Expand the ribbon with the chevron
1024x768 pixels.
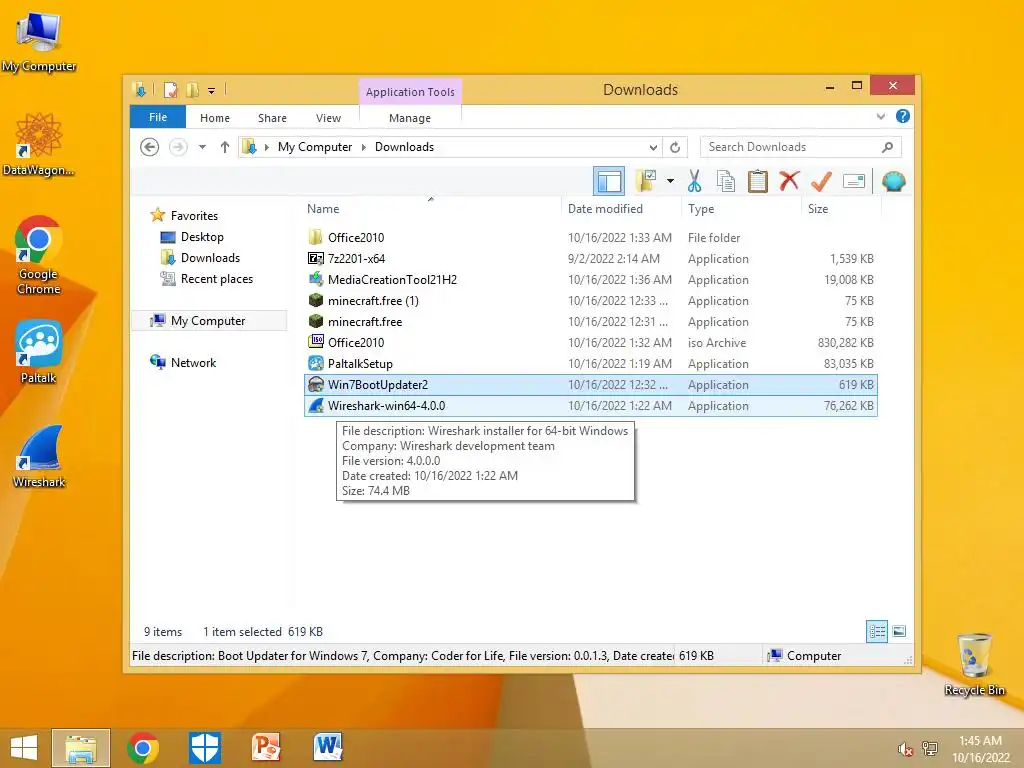(881, 117)
